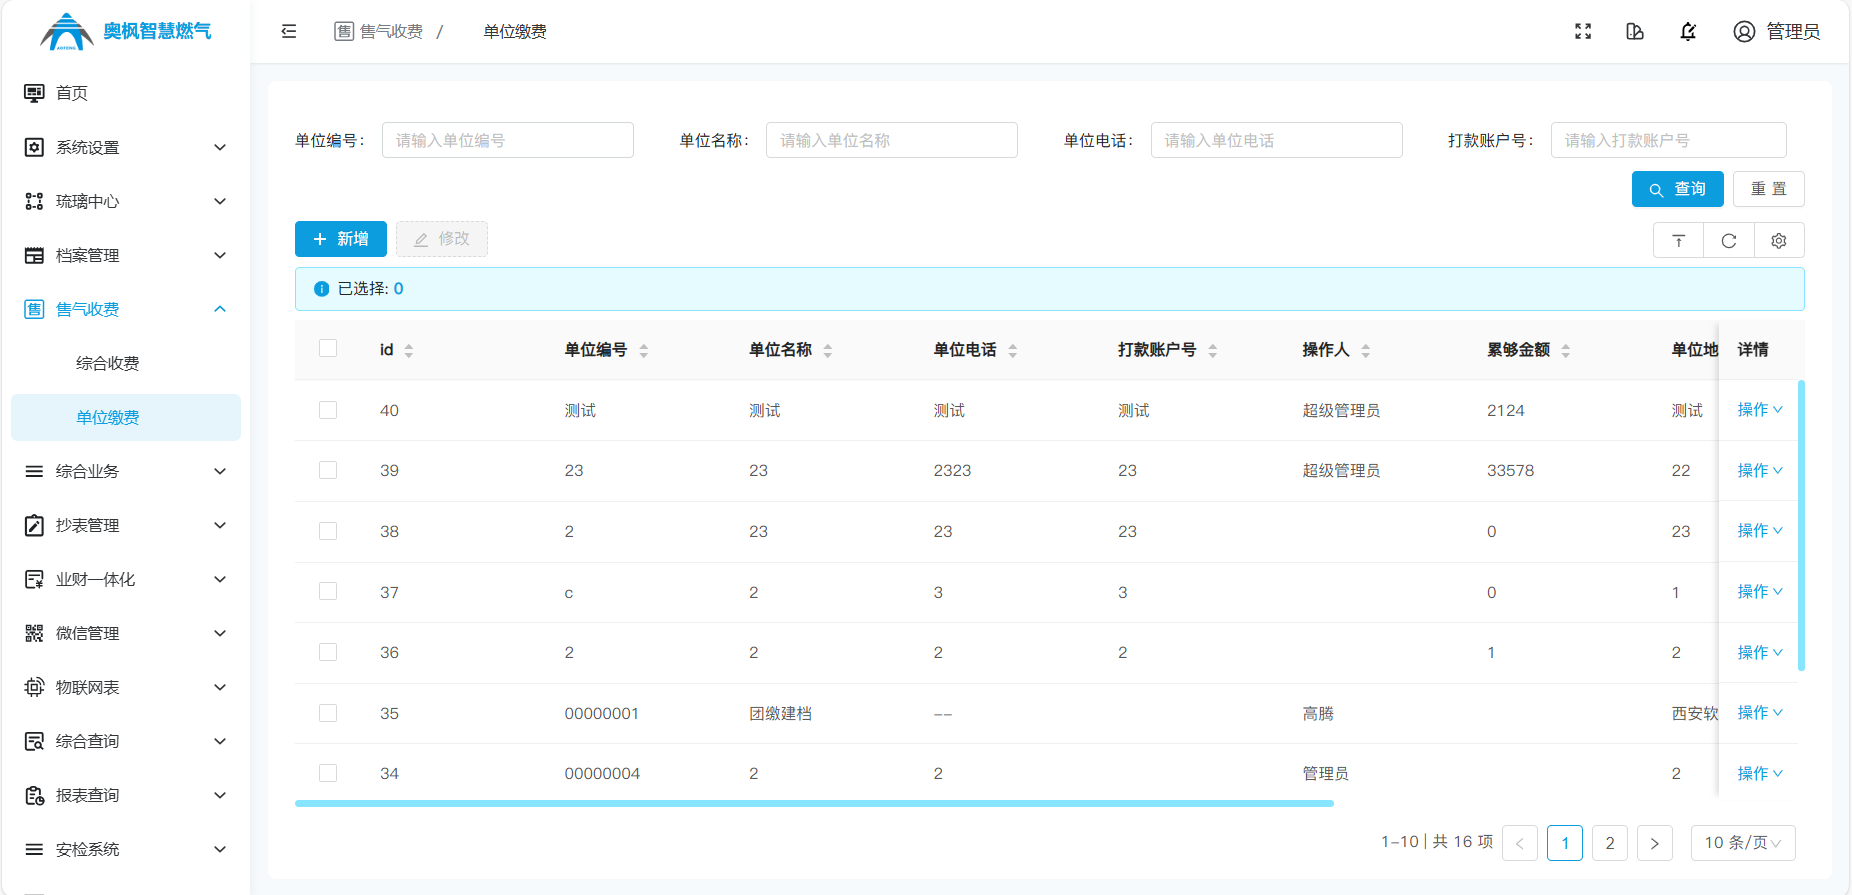Screen dimensions: 1852x895
Task: Go to page 2 of results
Action: pos(1610,843)
